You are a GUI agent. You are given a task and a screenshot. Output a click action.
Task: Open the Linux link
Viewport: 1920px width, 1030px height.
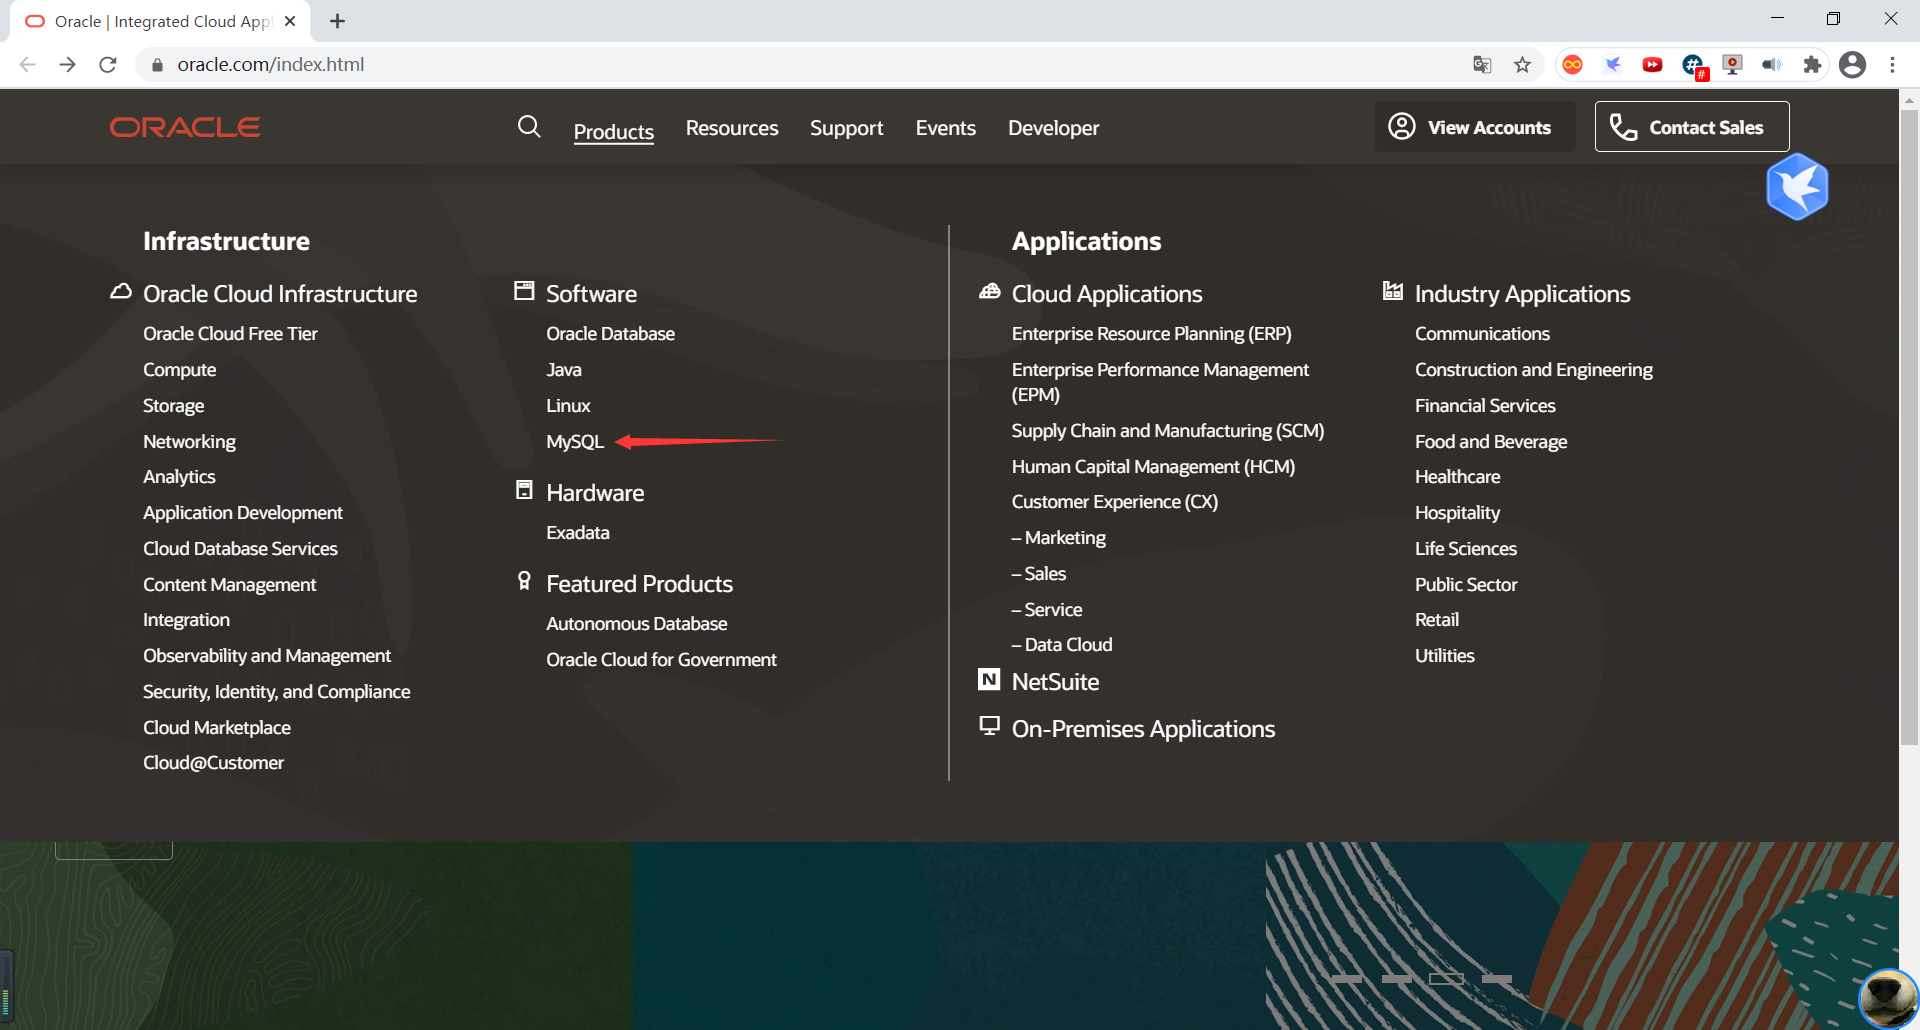click(x=568, y=406)
